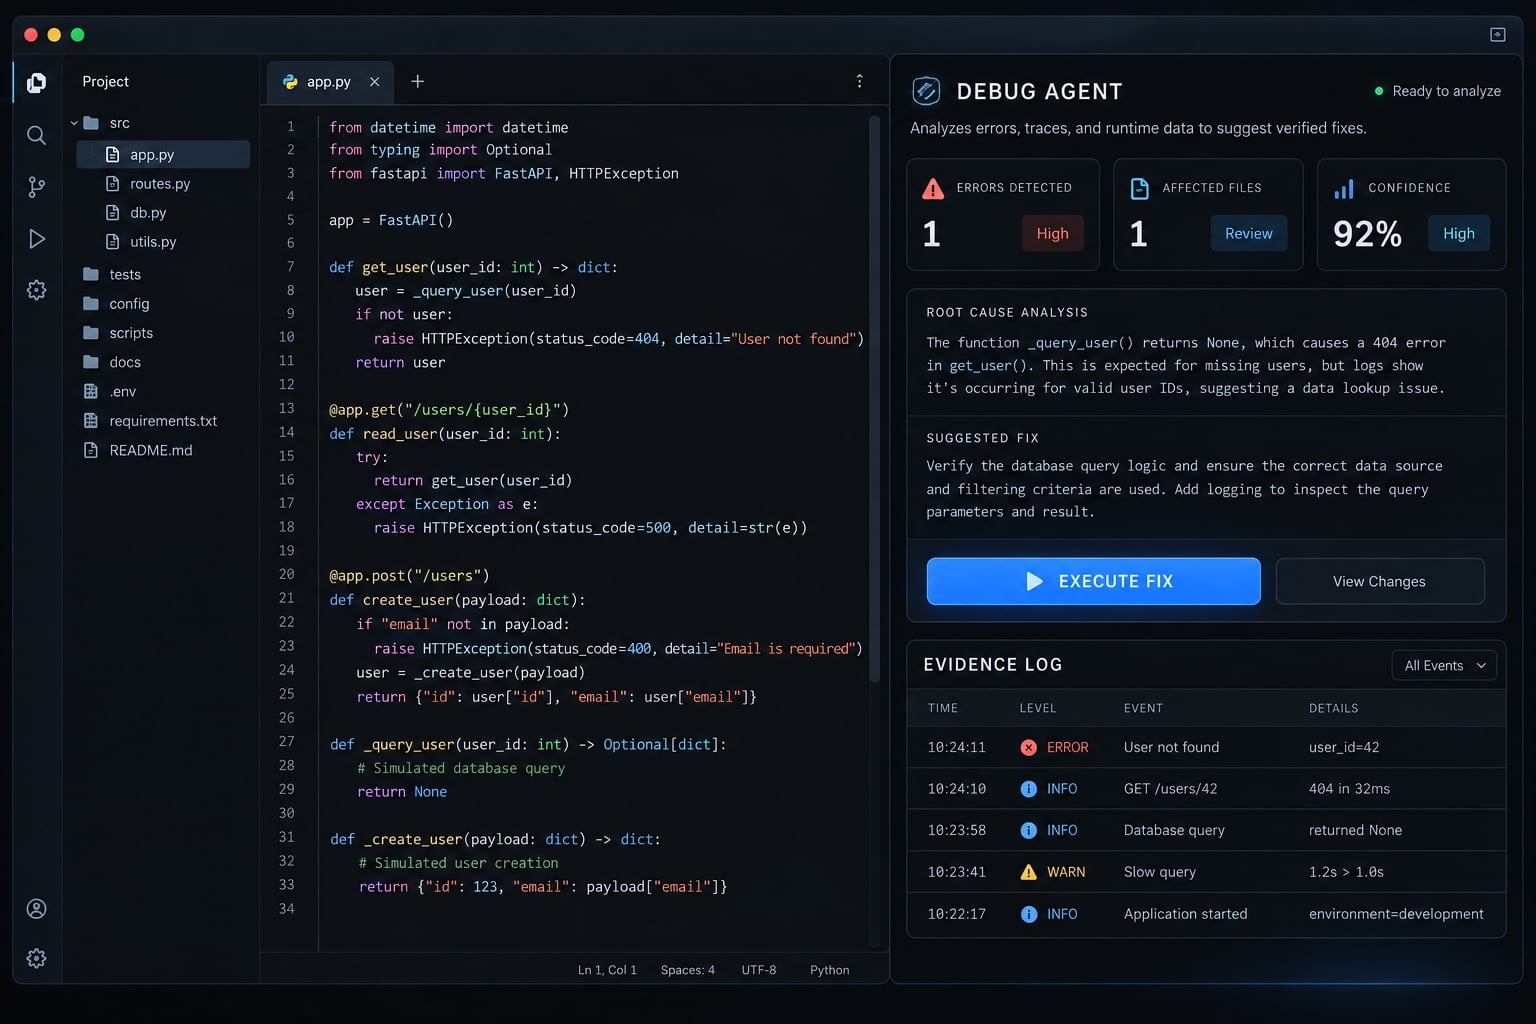1536x1024 pixels.
Task: Toggle the panel layout icon in title bar
Action: 1497,35
